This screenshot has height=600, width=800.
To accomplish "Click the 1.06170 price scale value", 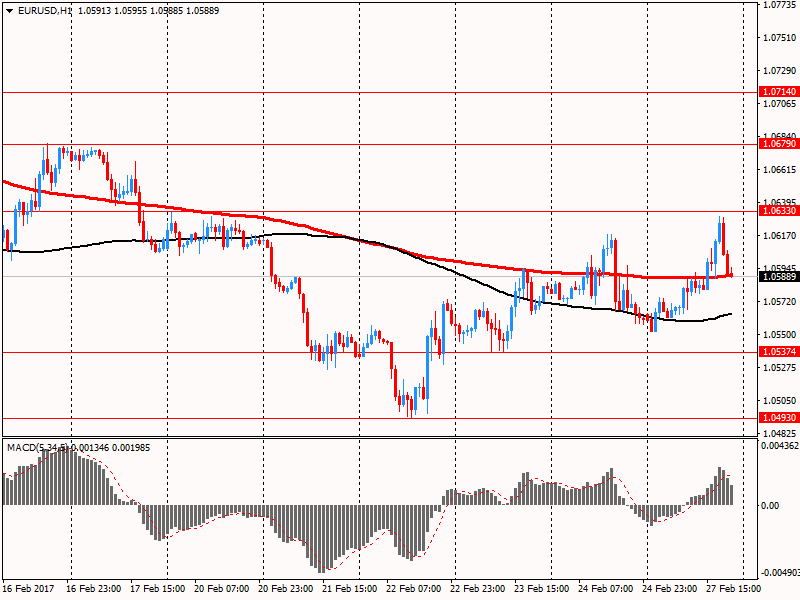I will coord(779,236).
